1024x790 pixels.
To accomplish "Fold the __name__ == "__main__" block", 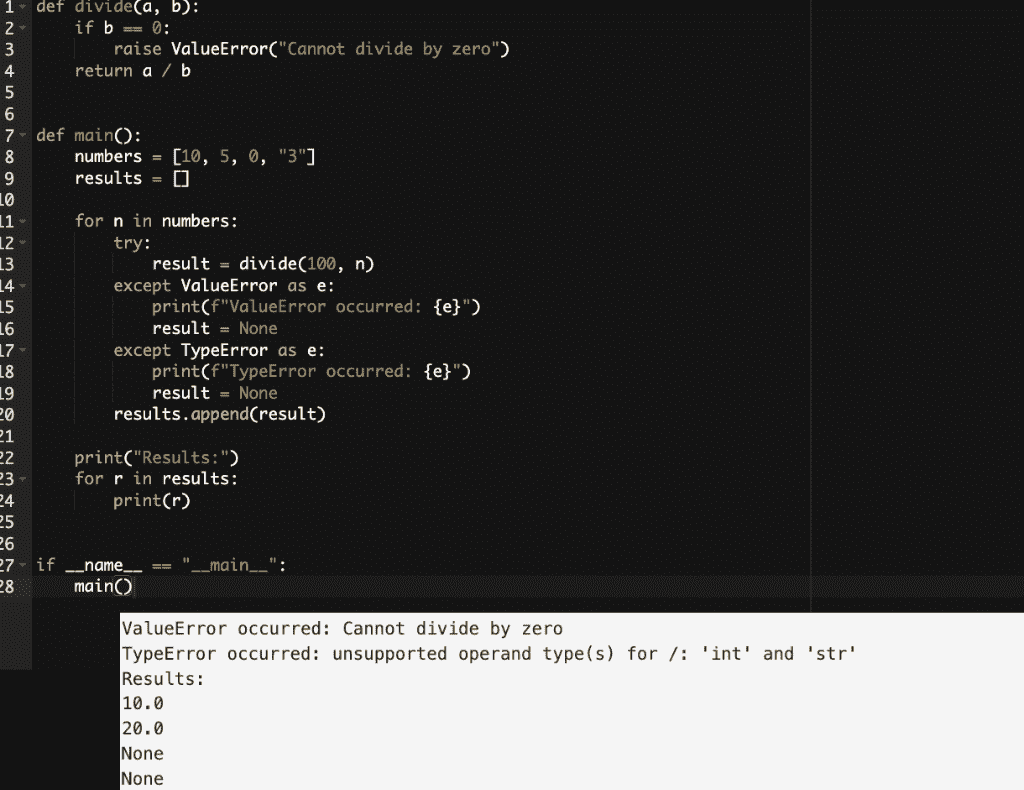I will 23,565.
